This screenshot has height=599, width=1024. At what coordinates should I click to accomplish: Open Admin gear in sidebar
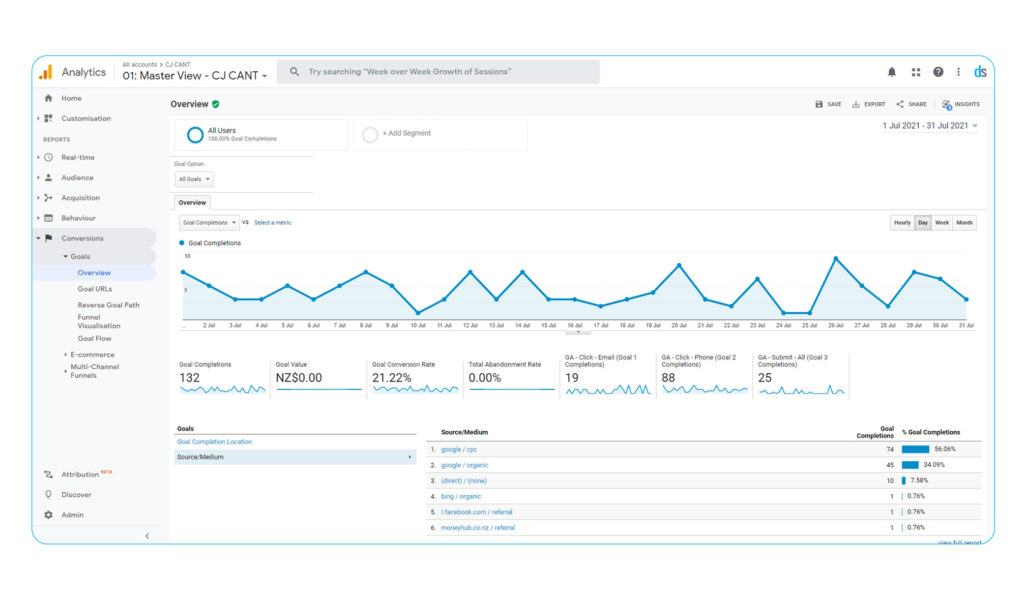[x=48, y=515]
